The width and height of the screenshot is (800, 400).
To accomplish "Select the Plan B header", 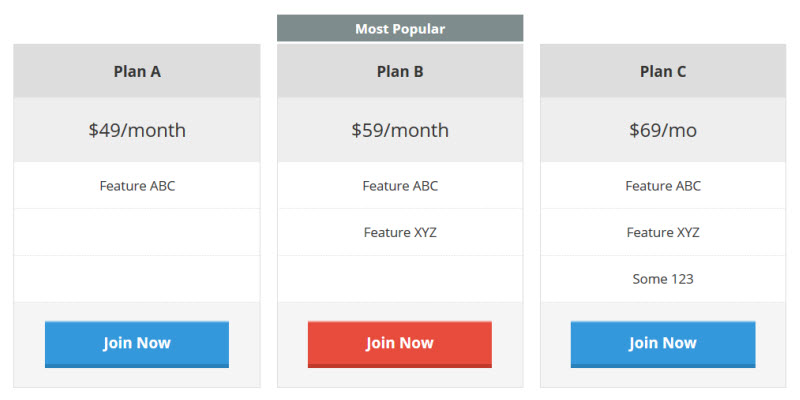I will (x=400, y=71).
